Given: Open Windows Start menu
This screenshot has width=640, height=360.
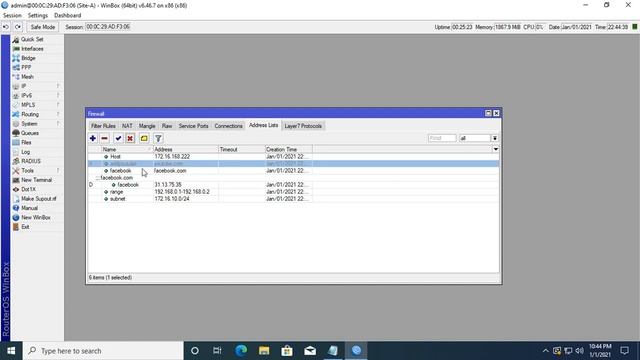Looking at the screenshot, I should point(11,351).
